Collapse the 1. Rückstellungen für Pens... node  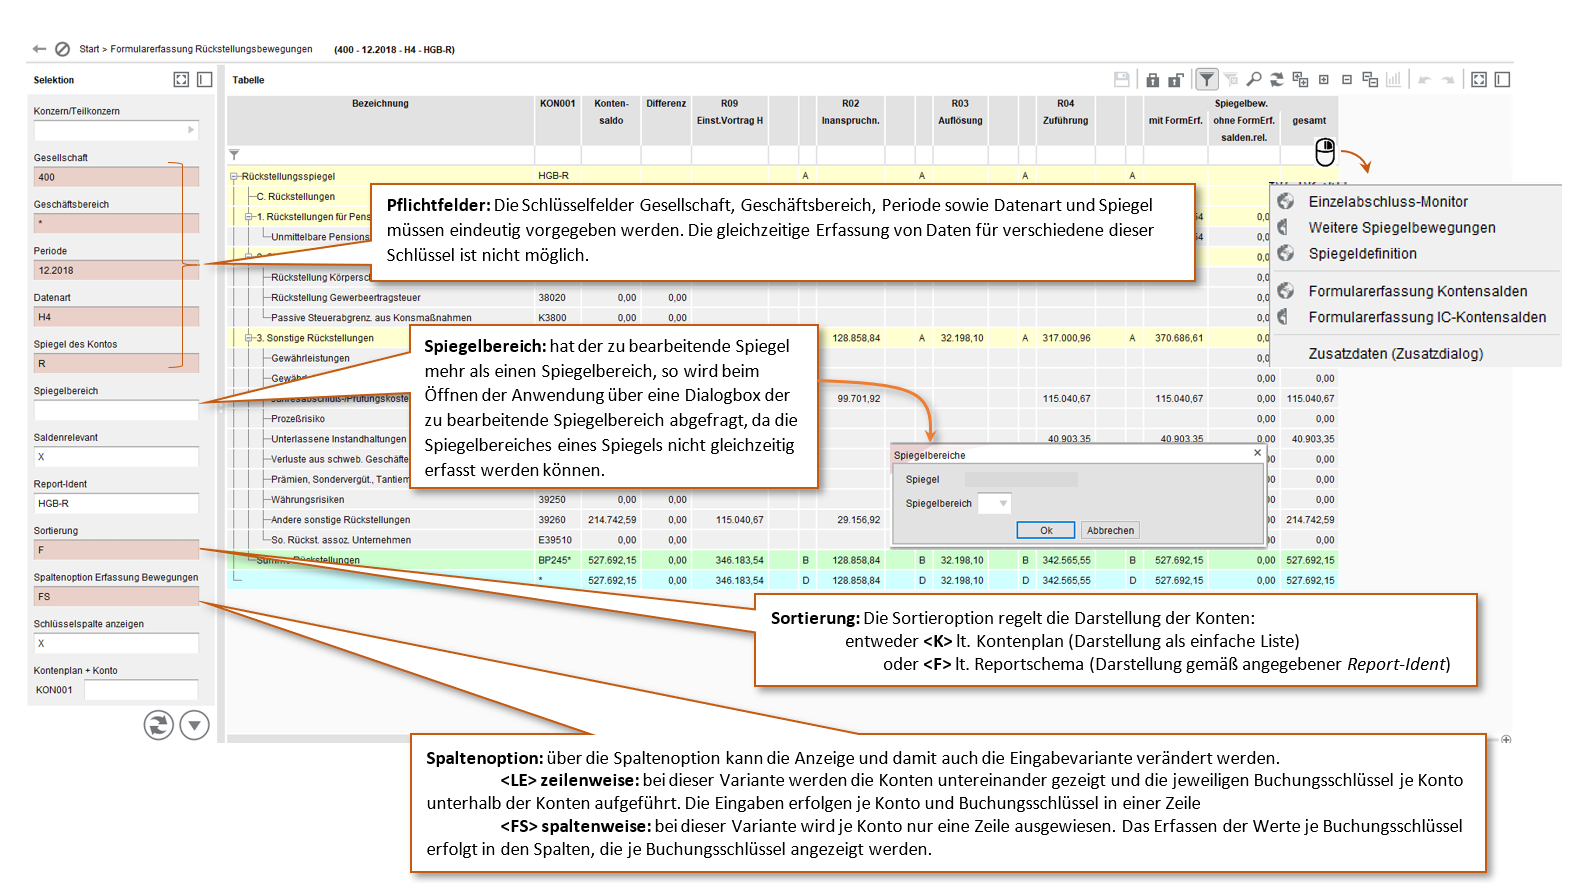coord(249,217)
